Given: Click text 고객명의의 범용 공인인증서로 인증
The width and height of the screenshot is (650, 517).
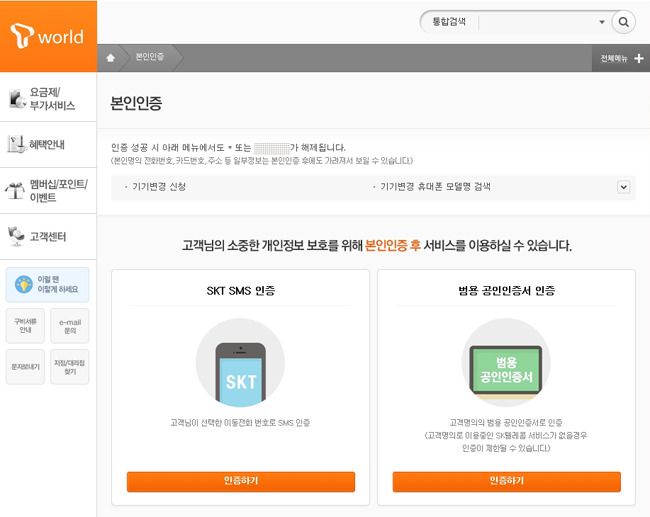Looking at the screenshot, I should click(506, 422).
